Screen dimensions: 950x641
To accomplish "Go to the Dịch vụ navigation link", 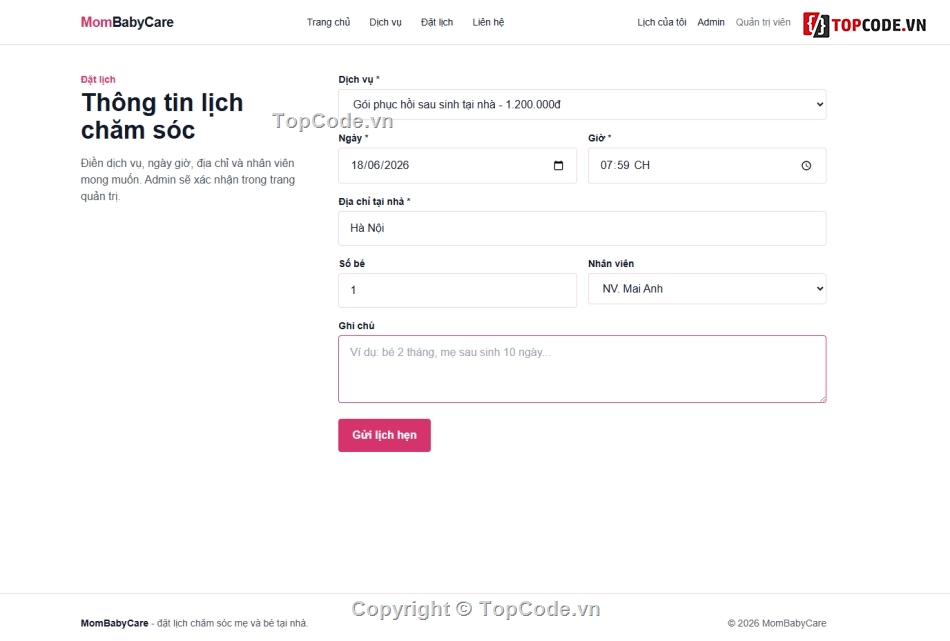I will 385,22.
